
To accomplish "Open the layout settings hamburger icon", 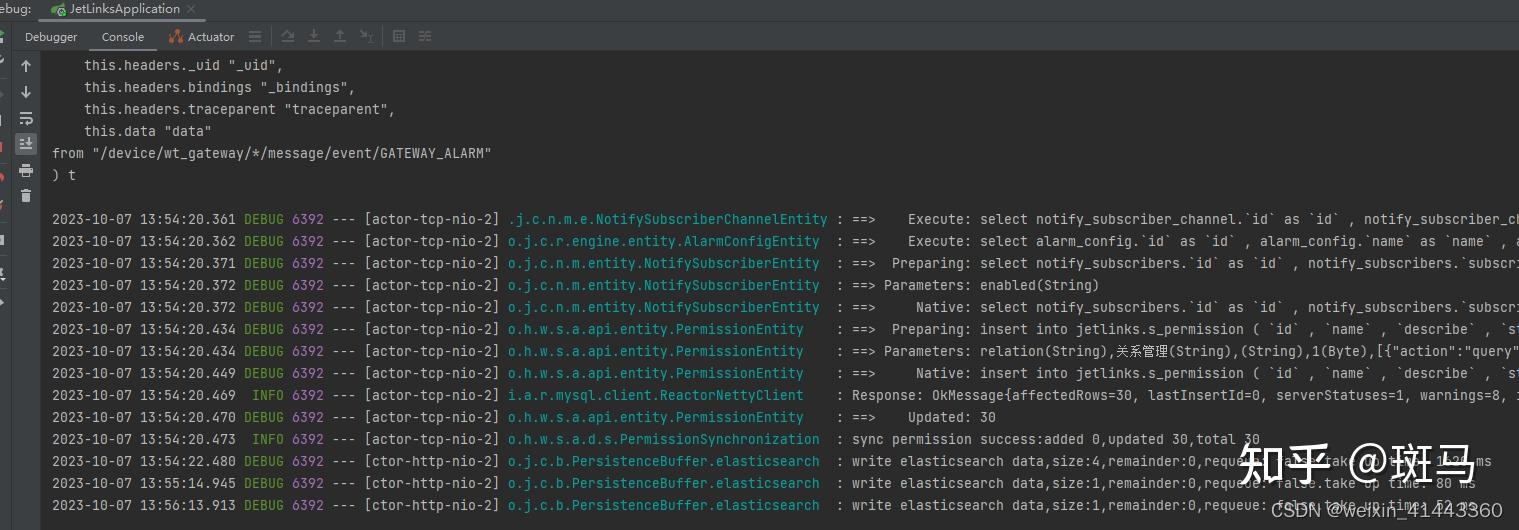I will pyautogui.click(x=255, y=36).
